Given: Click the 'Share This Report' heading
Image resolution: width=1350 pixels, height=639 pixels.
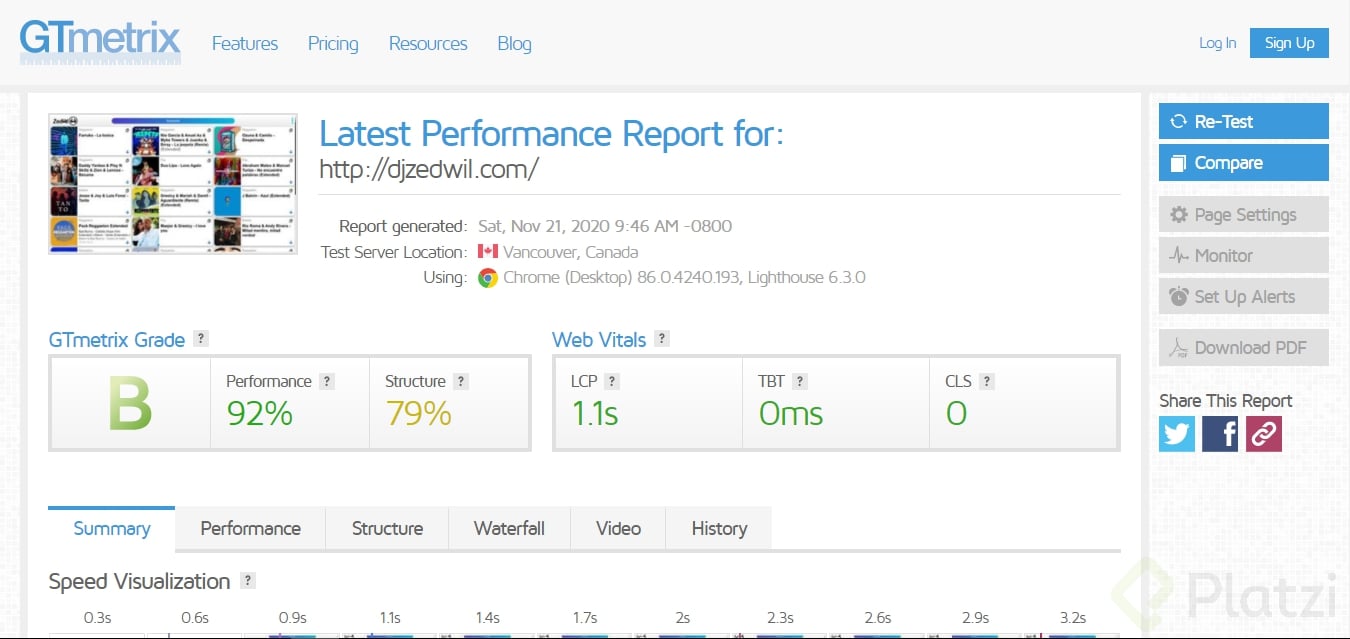Looking at the screenshot, I should click(x=1226, y=400).
